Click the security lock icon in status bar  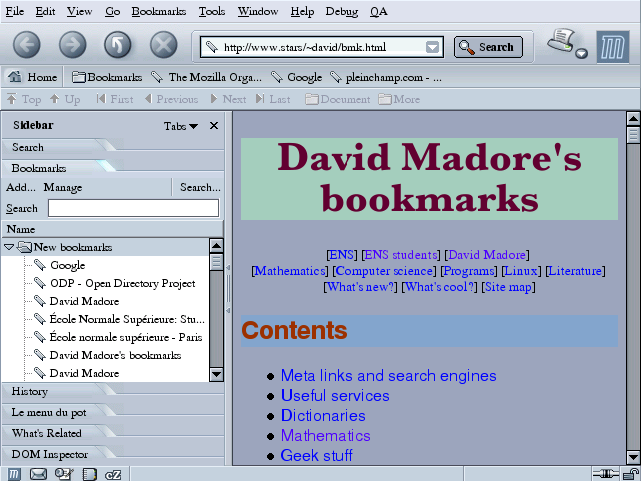[628, 473]
